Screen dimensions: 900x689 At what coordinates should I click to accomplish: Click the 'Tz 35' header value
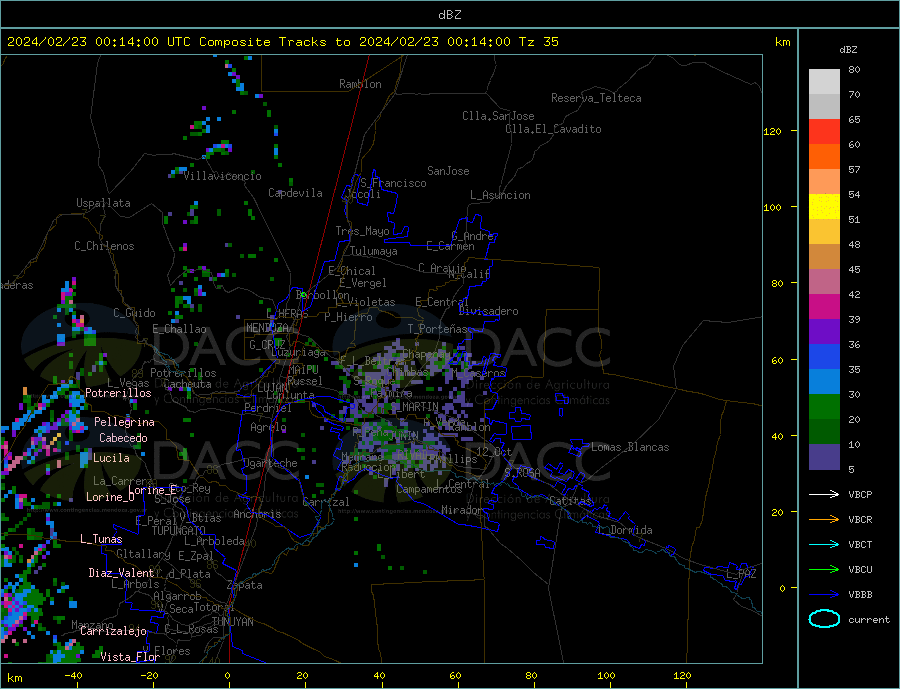pyautogui.click(x=538, y=42)
